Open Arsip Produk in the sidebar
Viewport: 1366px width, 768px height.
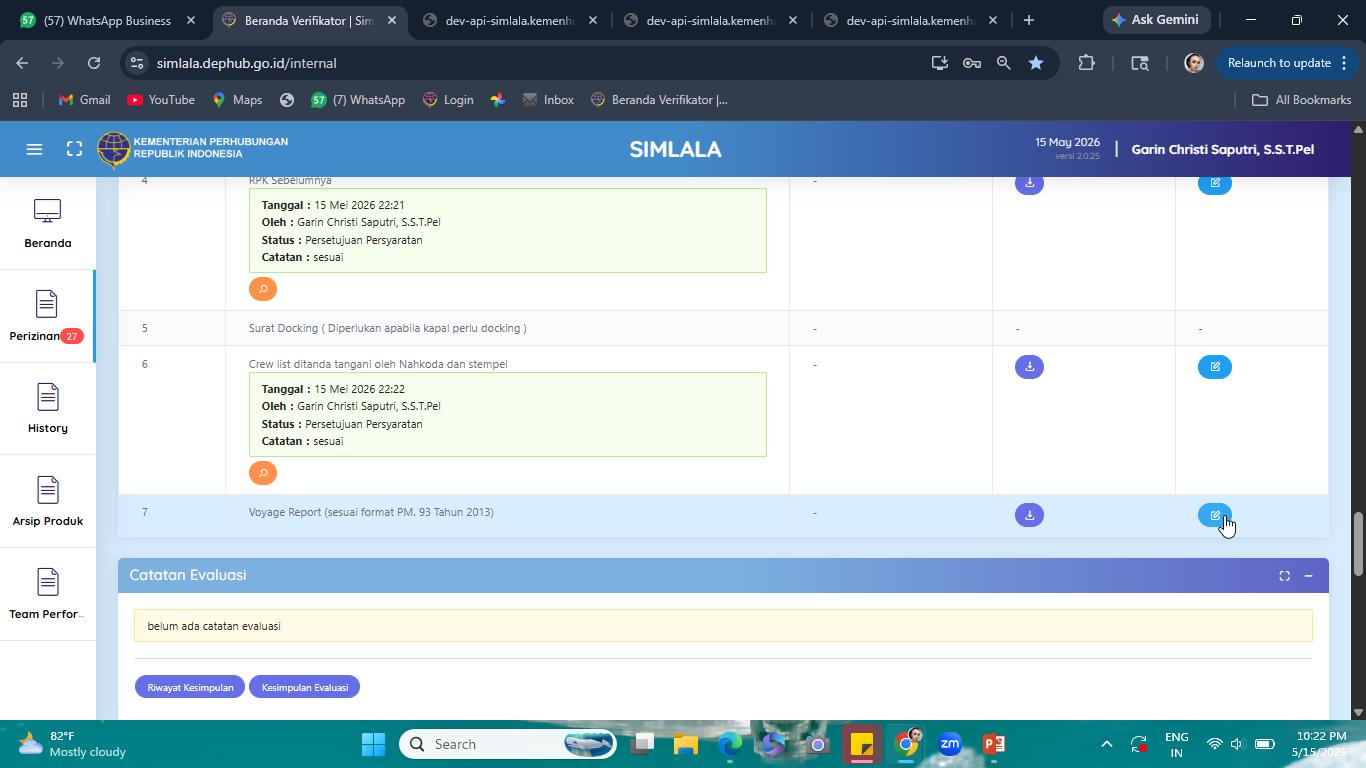click(47, 502)
